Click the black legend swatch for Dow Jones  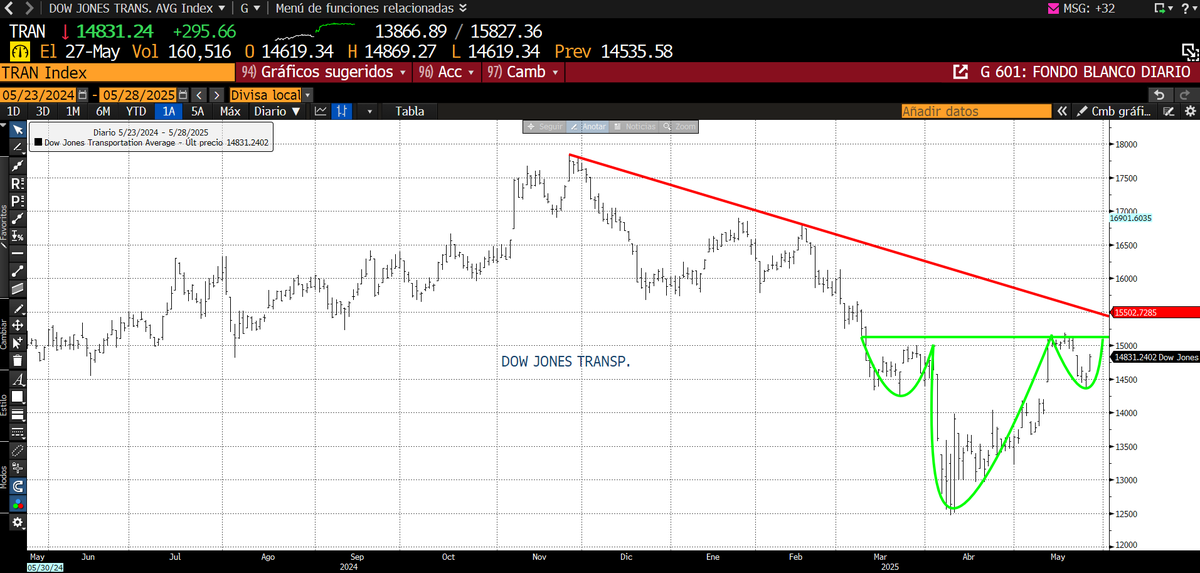38,143
